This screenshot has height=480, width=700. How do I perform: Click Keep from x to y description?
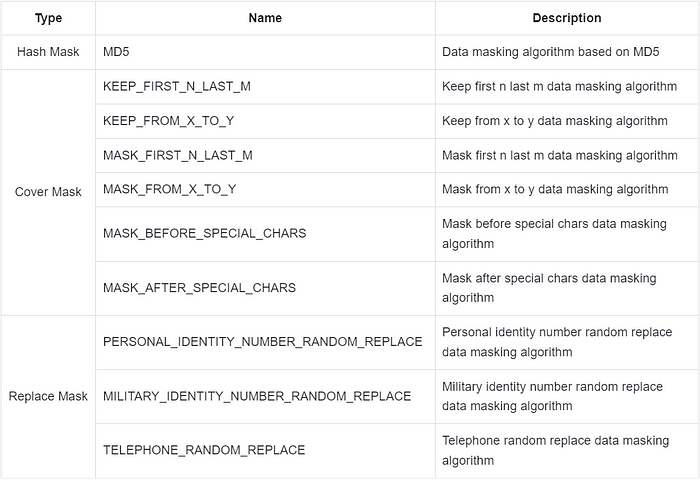coord(554,121)
